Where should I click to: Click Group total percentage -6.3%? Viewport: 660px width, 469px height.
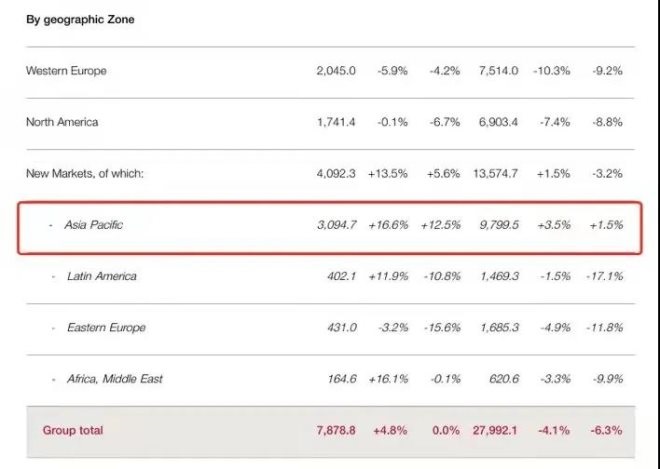(606, 430)
